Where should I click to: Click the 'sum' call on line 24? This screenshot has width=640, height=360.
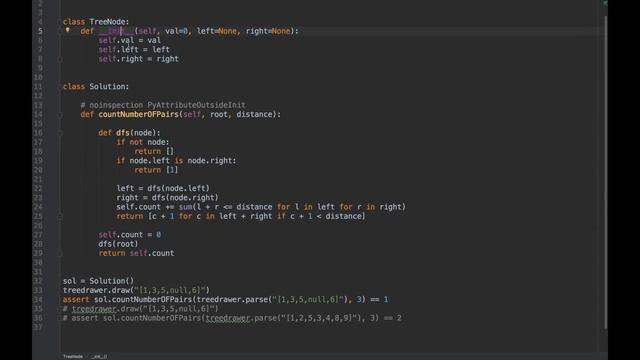tap(185, 207)
